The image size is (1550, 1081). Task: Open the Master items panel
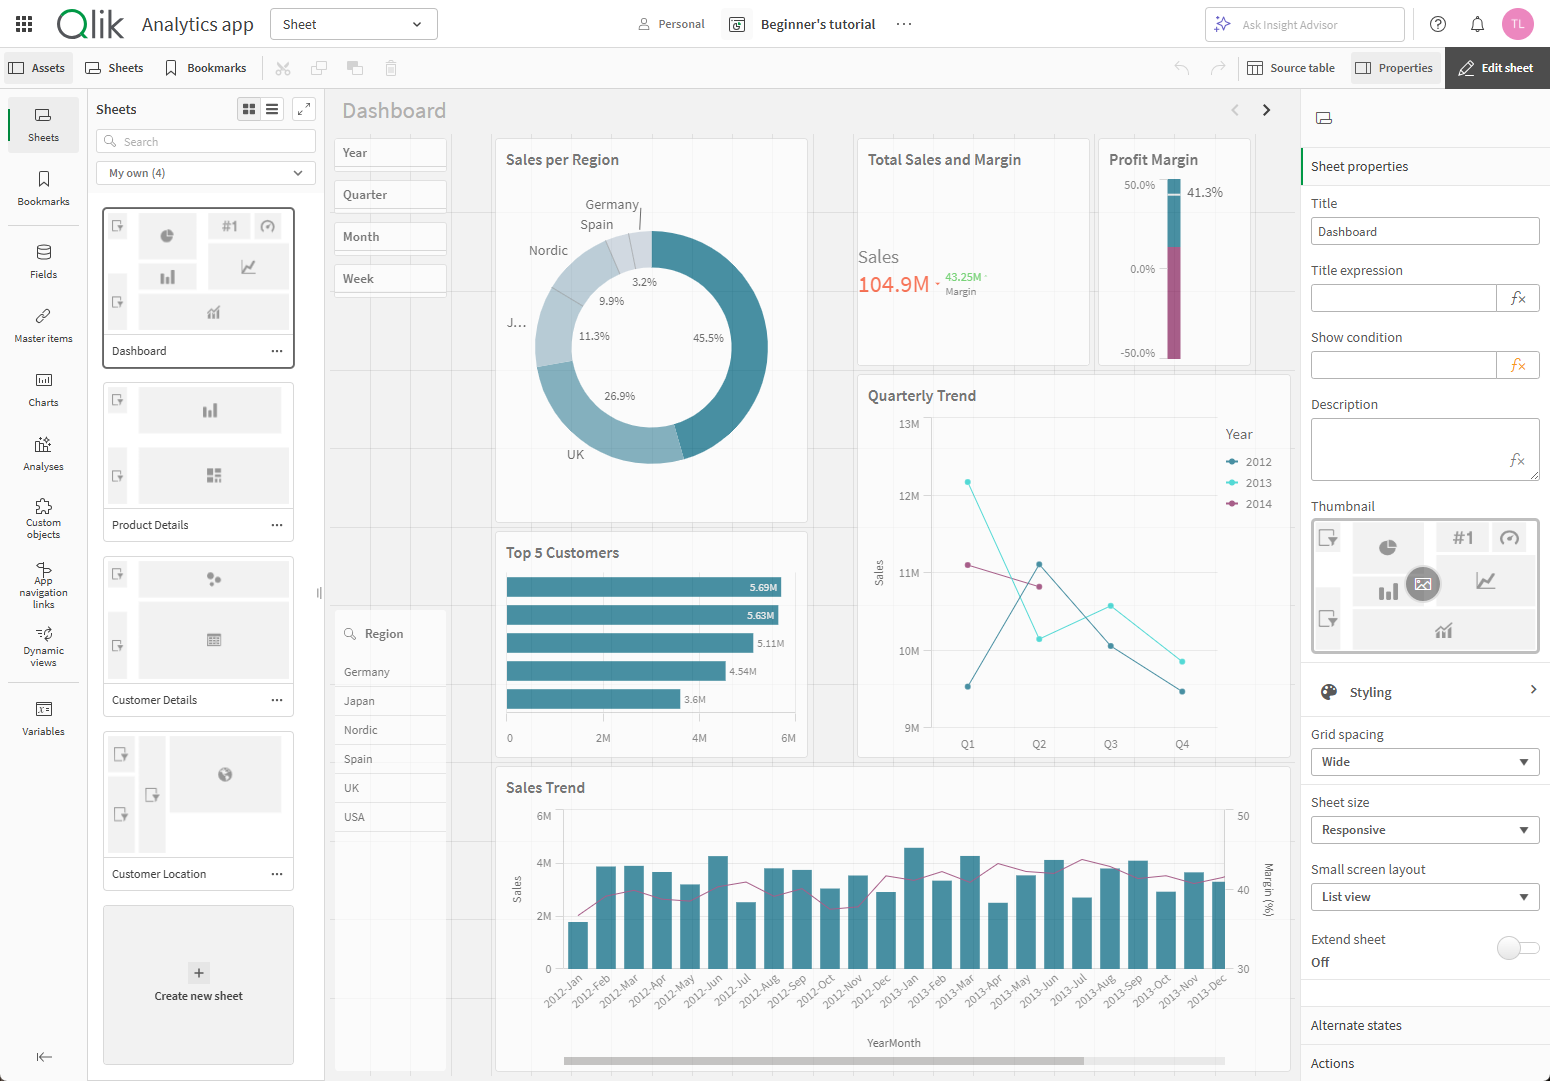pos(43,325)
